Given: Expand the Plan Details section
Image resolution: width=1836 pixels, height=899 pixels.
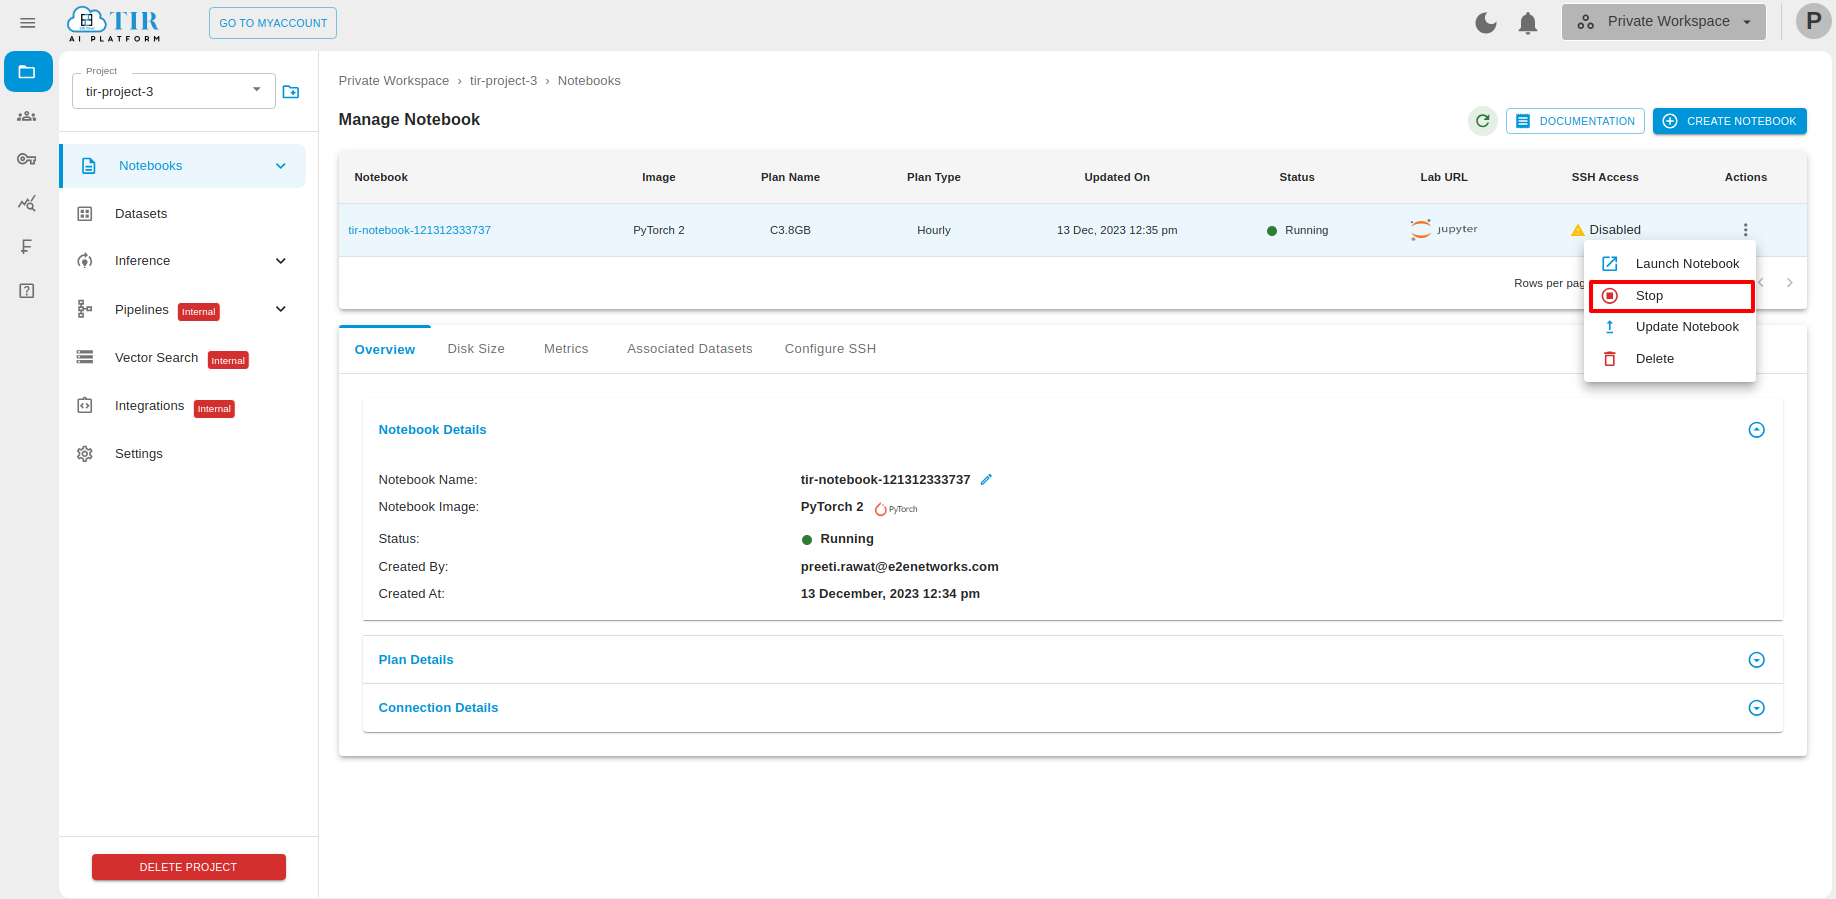Looking at the screenshot, I should coord(1756,660).
